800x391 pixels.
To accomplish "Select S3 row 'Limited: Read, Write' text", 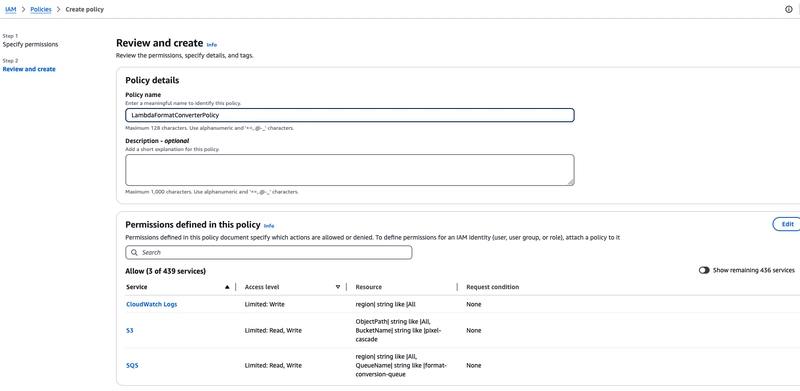I will (x=273, y=330).
